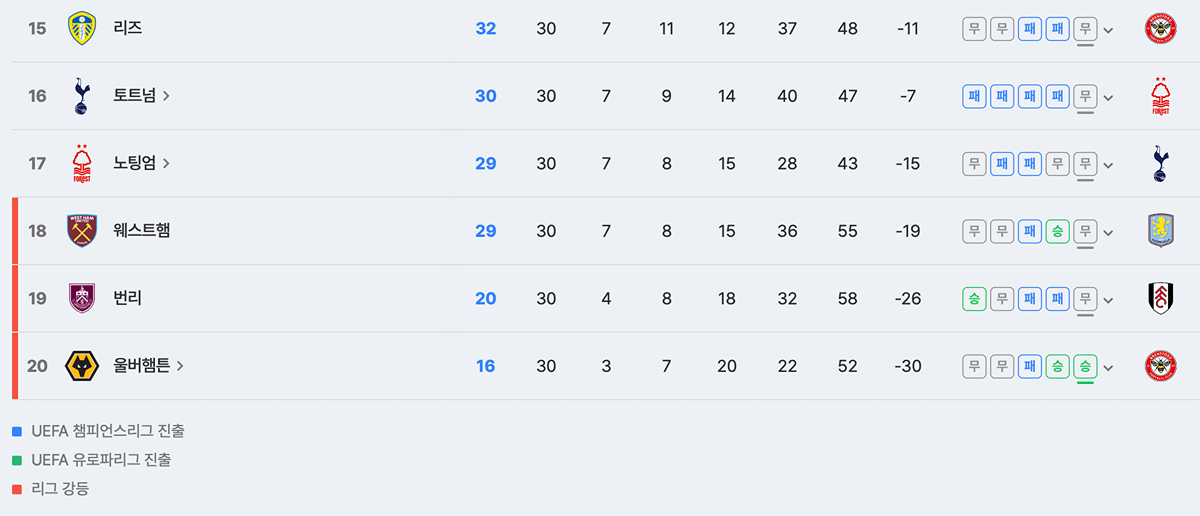Click 웨스트햄 green 승 result badge

point(1058,231)
